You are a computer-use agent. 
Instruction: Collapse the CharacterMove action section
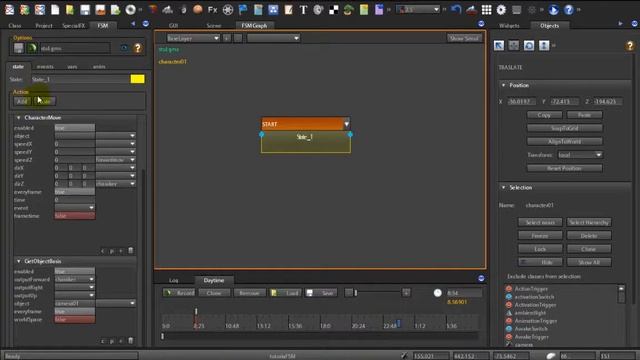18,118
